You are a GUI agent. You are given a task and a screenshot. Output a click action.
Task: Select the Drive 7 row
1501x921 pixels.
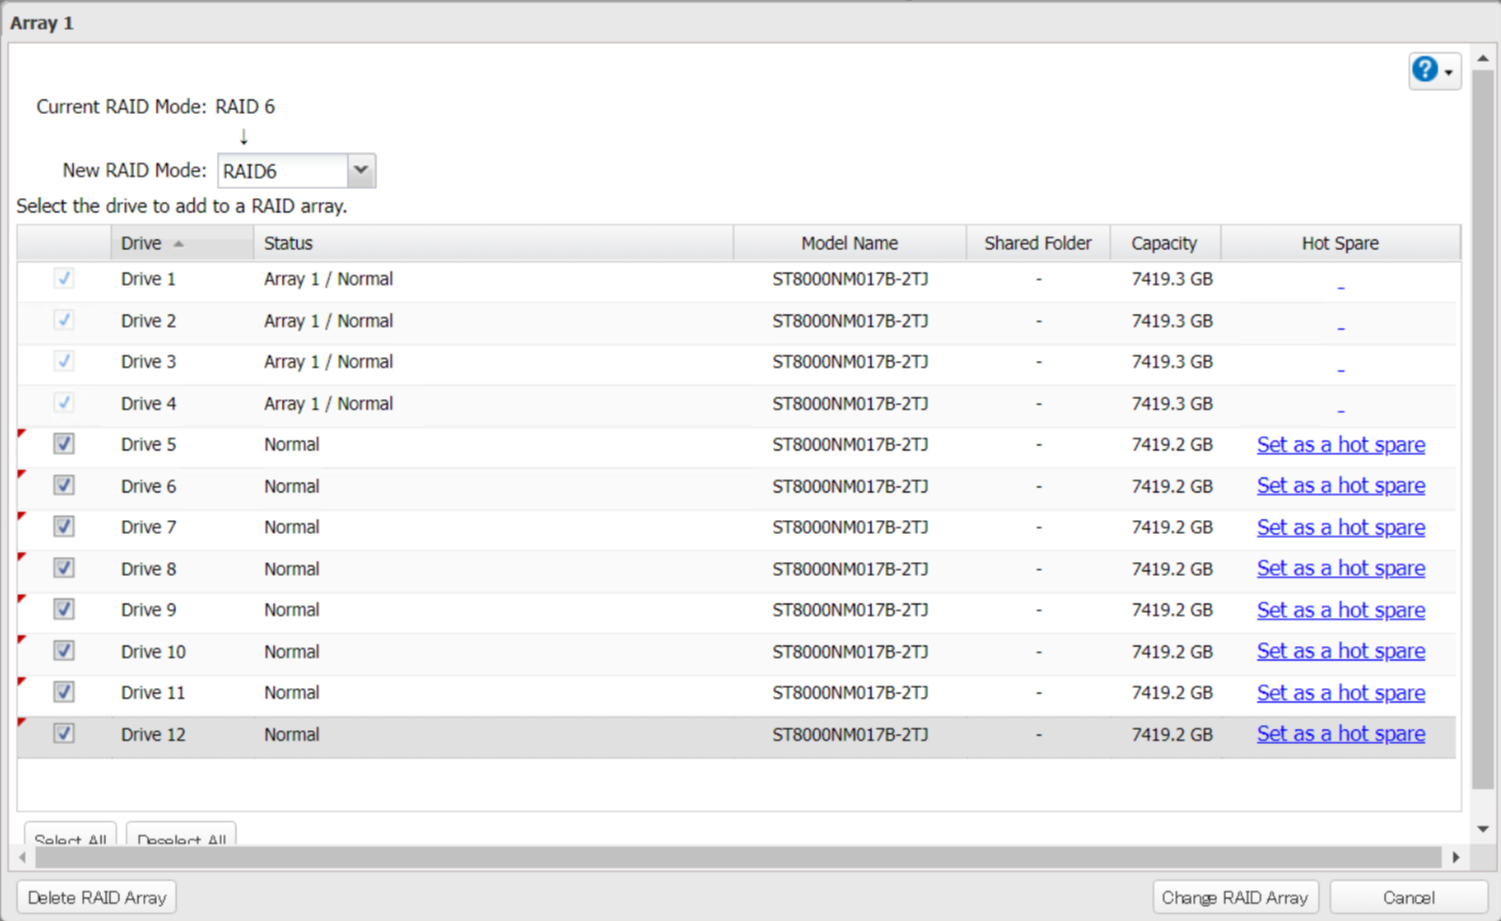(500, 527)
